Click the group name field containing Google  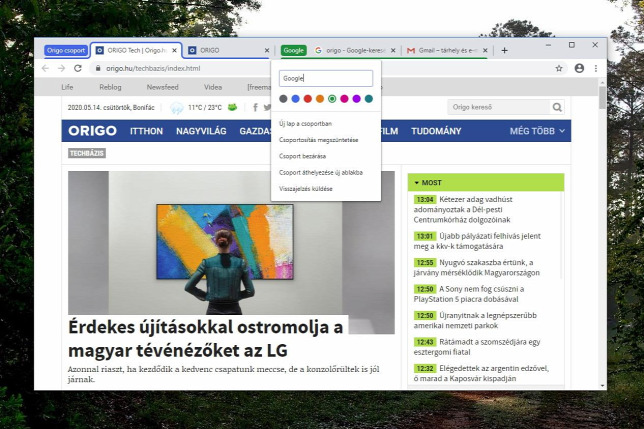[326, 78]
